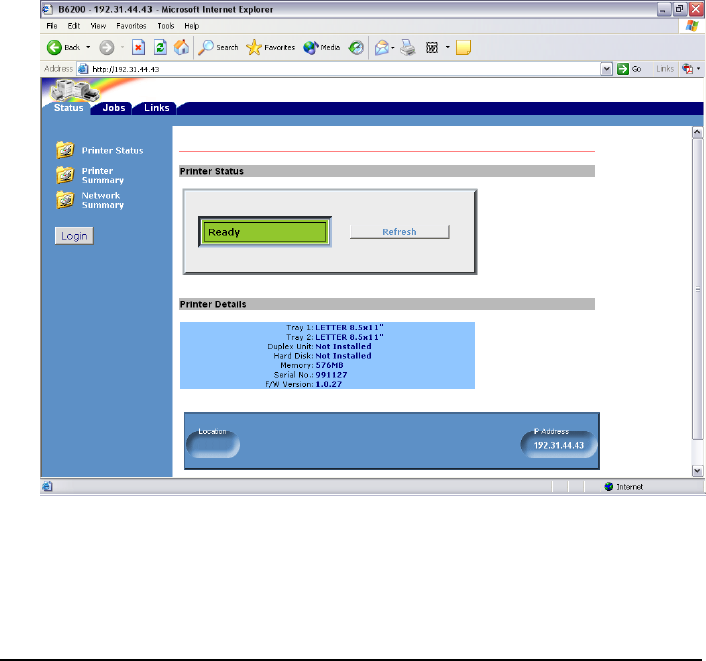Screen dimensions: 706x661
Task: Click the browser Refresh page icon
Action: tap(160, 47)
